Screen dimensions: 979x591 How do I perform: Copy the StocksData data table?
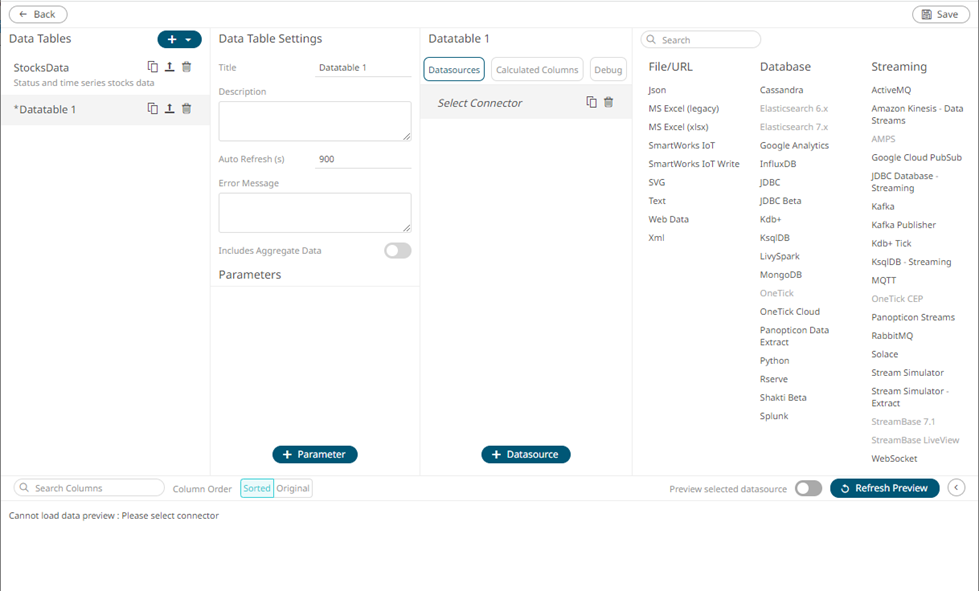click(x=152, y=67)
